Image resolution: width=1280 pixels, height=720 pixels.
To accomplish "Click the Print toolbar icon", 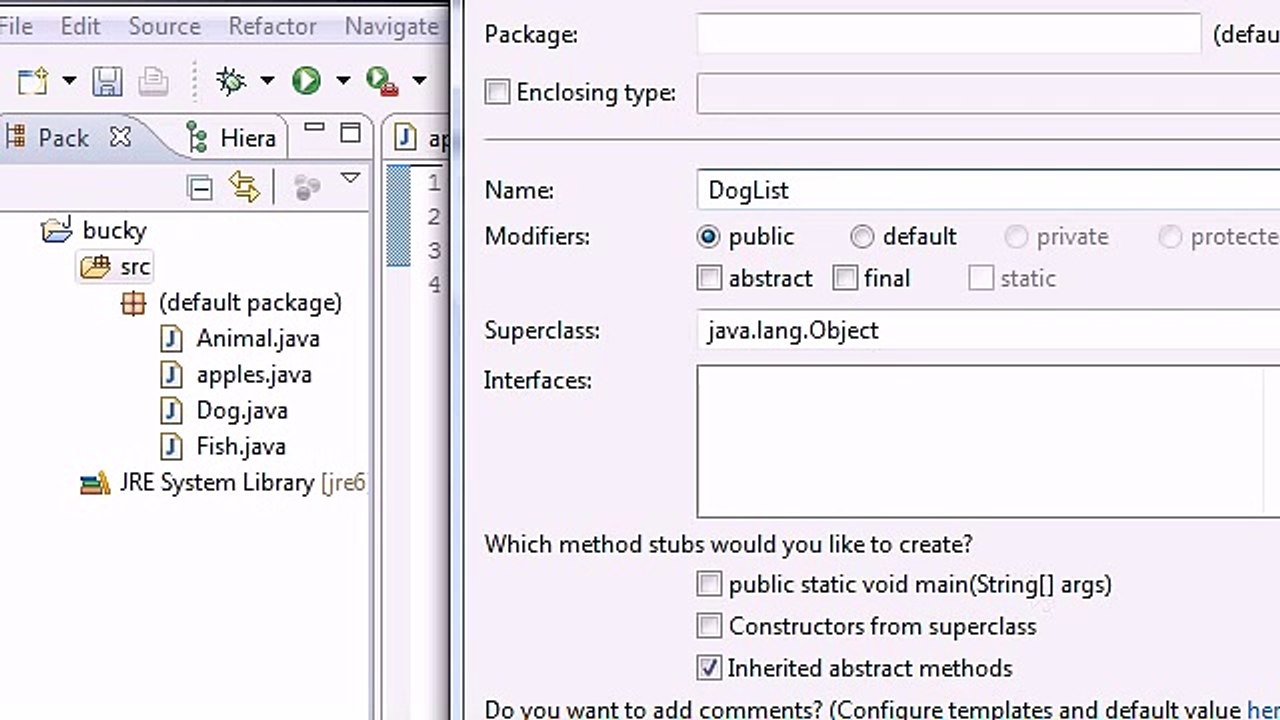I will pos(153,81).
